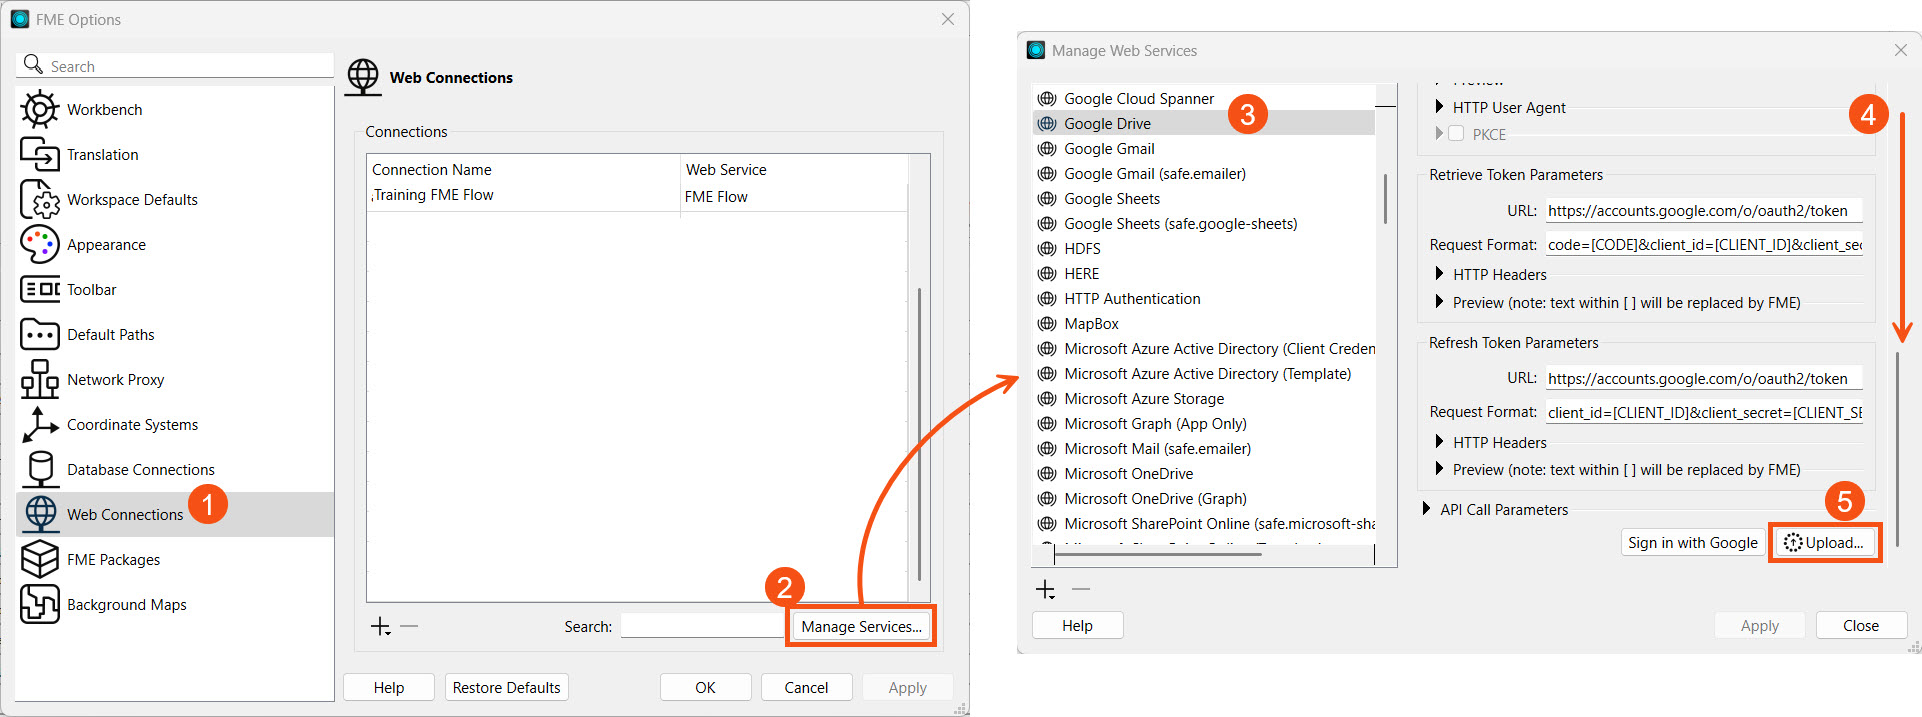Open the Background Maps icon
This screenshot has width=1922, height=717.
tap(40, 604)
